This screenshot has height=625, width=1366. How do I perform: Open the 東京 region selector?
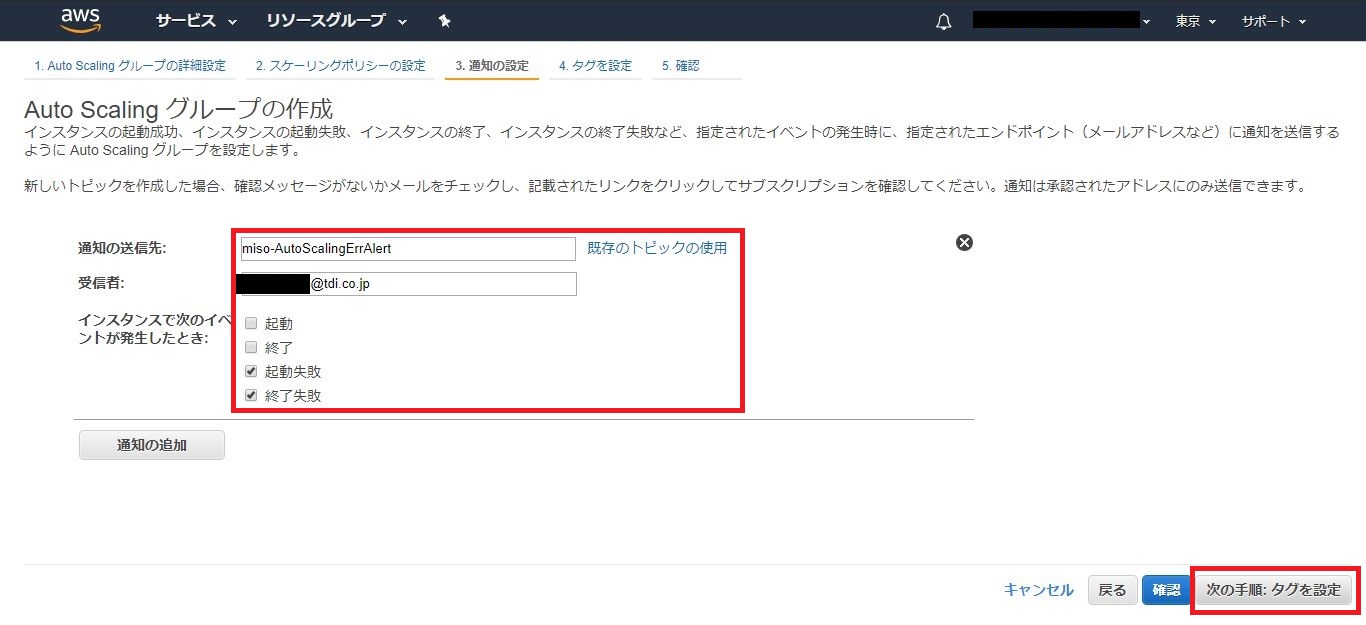coord(1195,21)
